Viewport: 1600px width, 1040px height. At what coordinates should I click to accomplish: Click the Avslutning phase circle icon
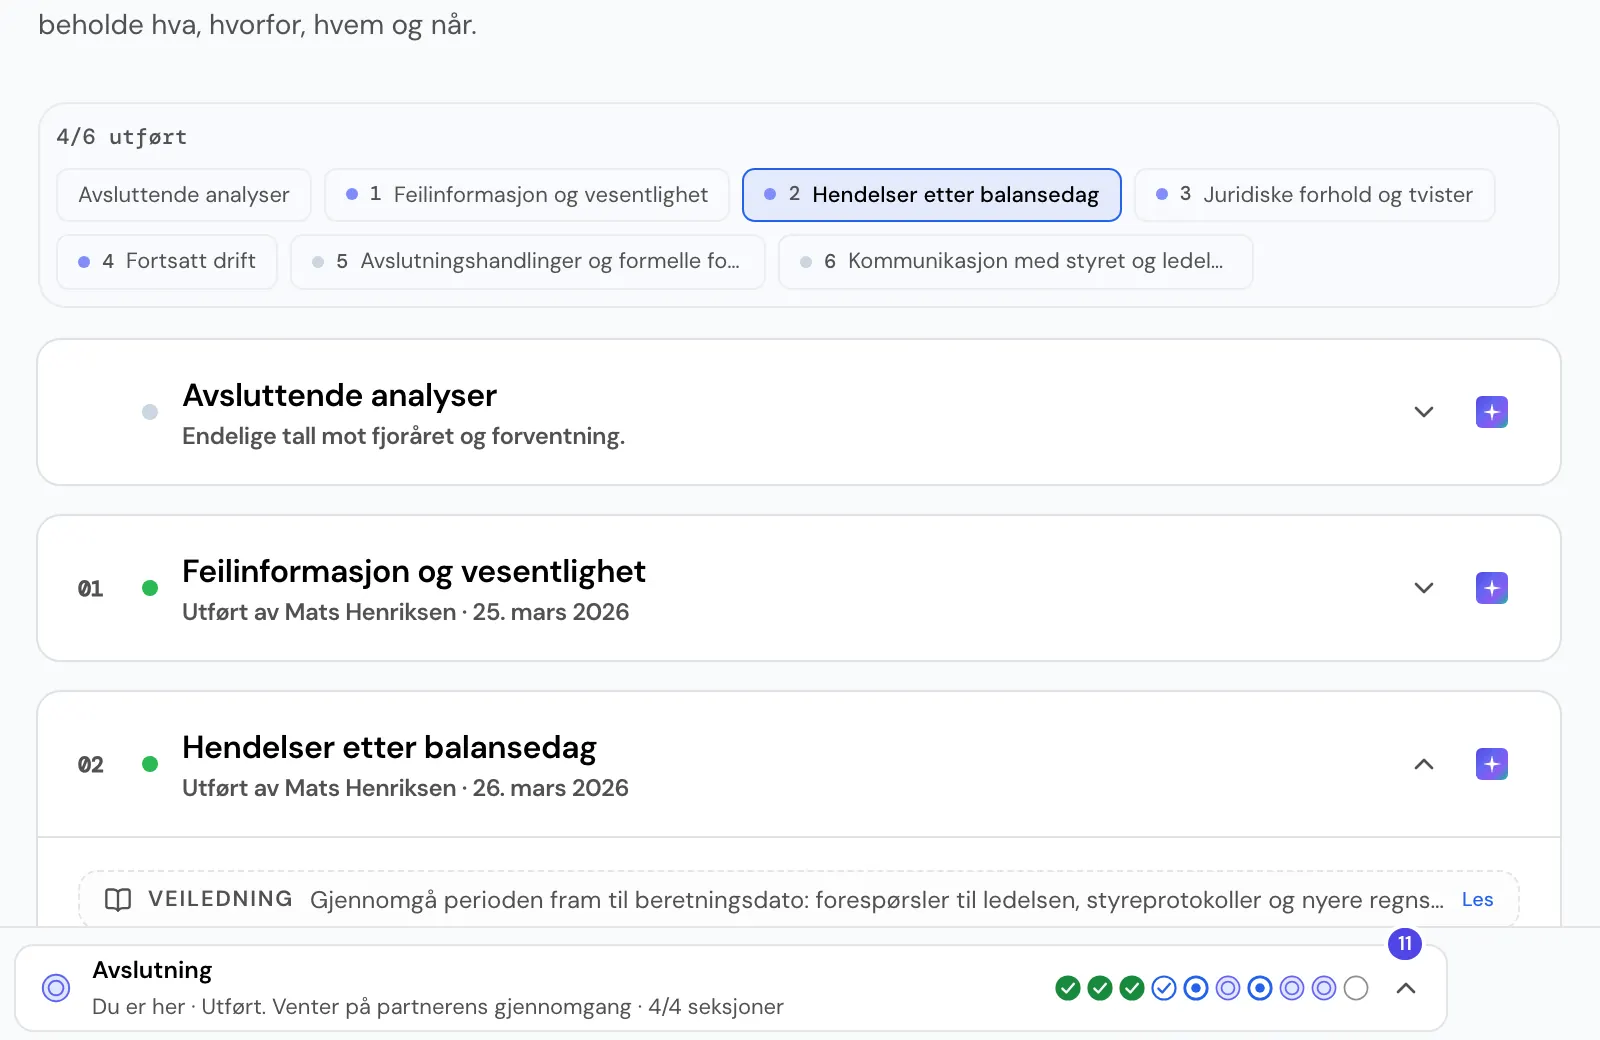56,988
